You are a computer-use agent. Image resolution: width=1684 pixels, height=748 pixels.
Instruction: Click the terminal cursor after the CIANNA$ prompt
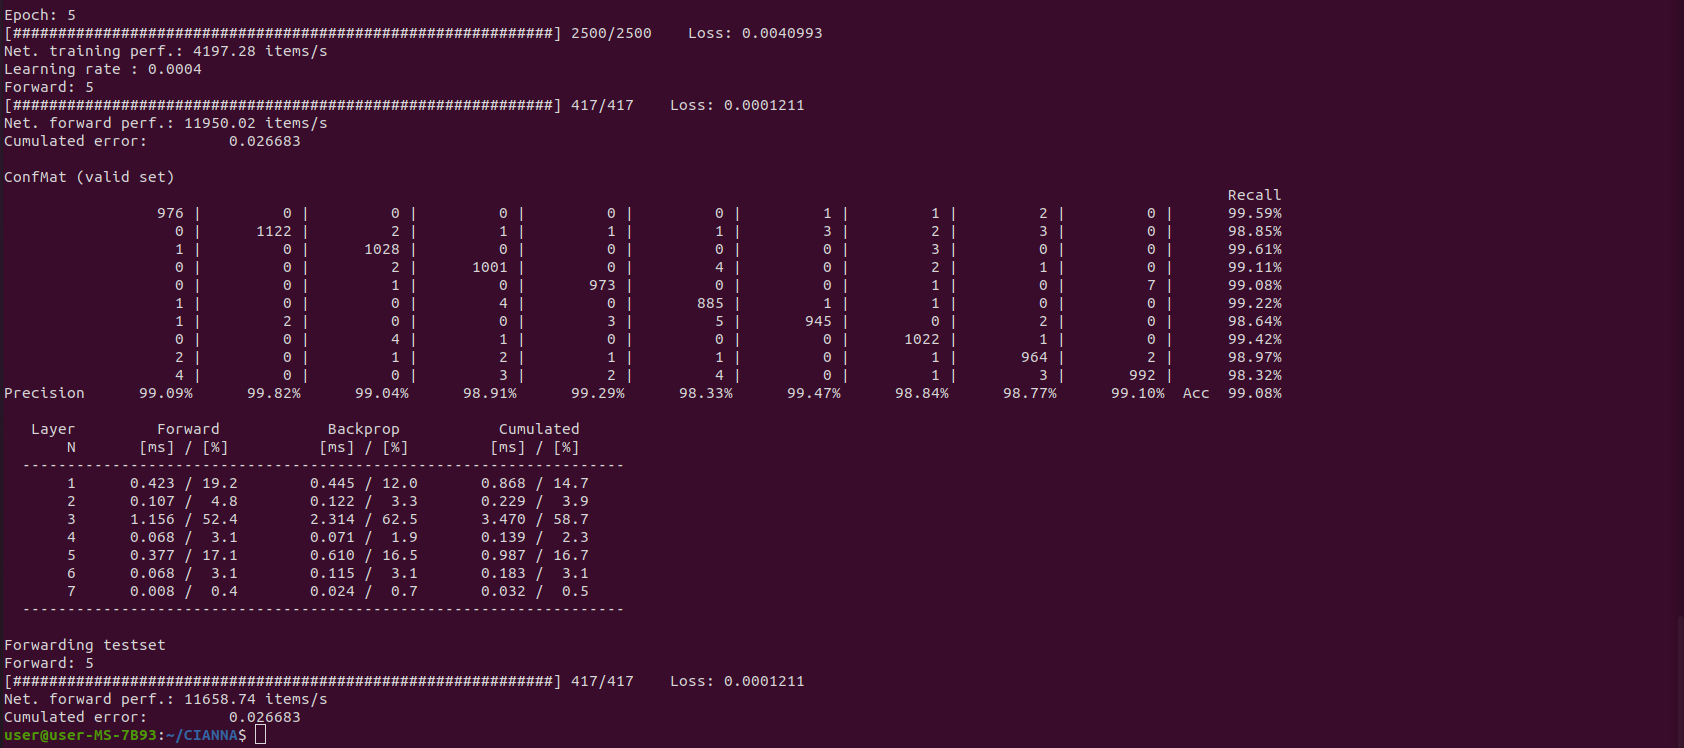pyautogui.click(x=260, y=735)
